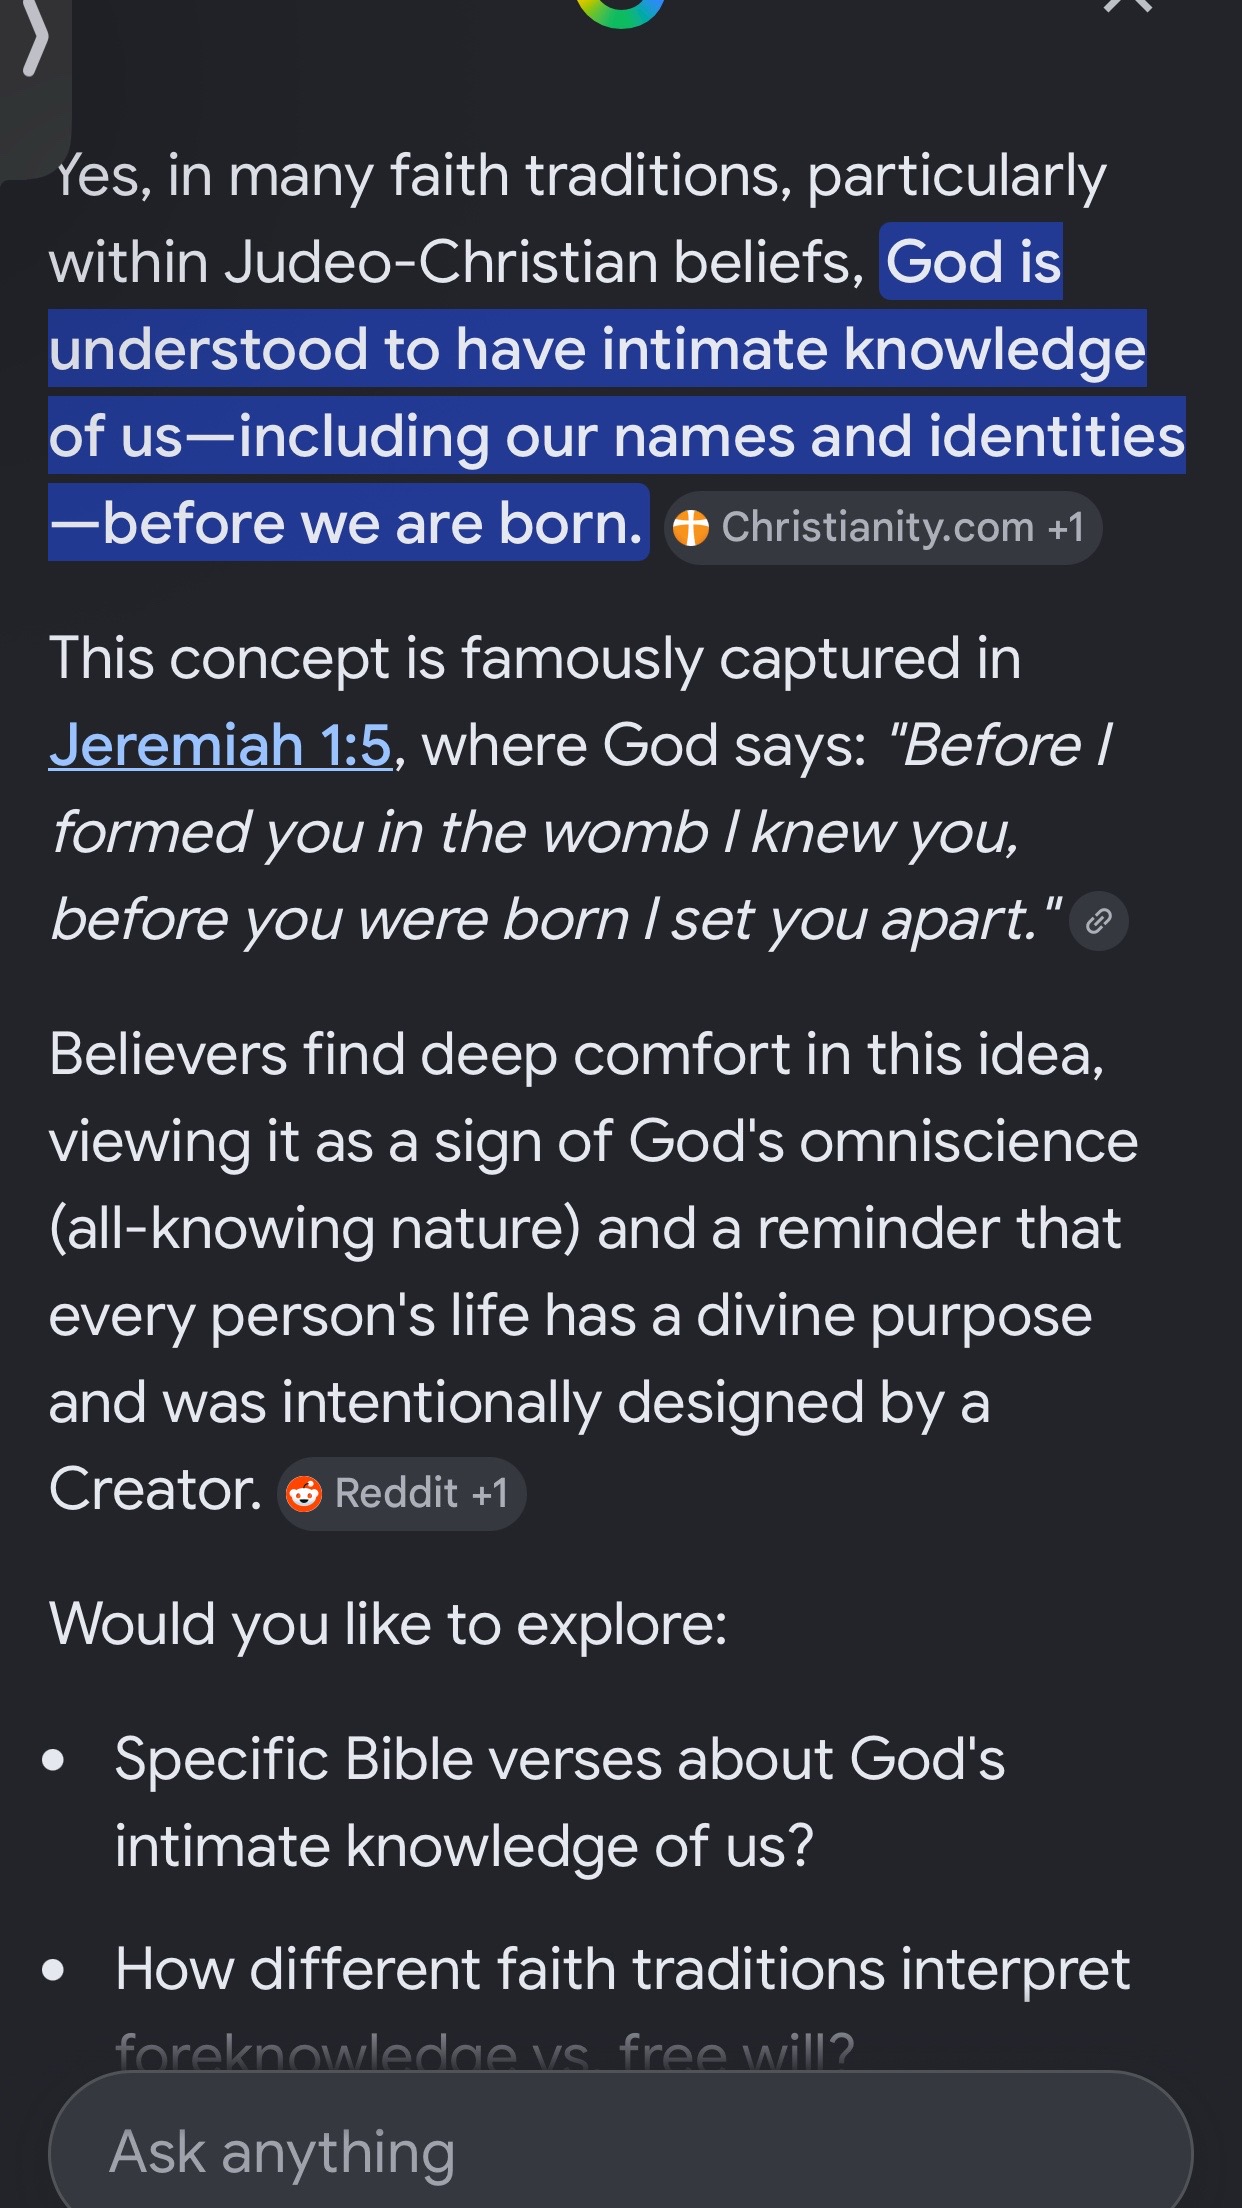Screen dimensions: 1242x2208
Task: Tap the colorful Google logo icon
Action: click(x=620, y=10)
